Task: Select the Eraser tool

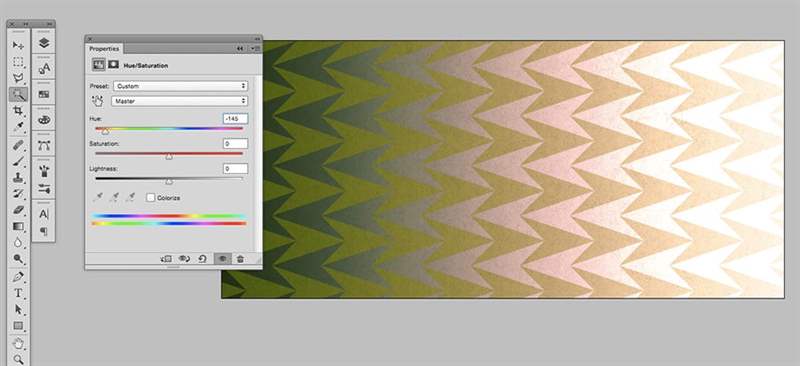Action: click(x=18, y=210)
